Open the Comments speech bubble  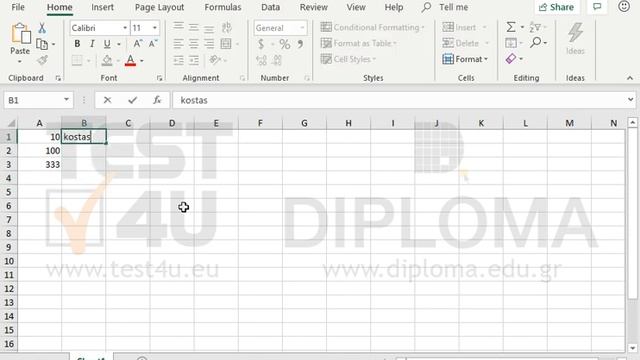click(x=597, y=7)
